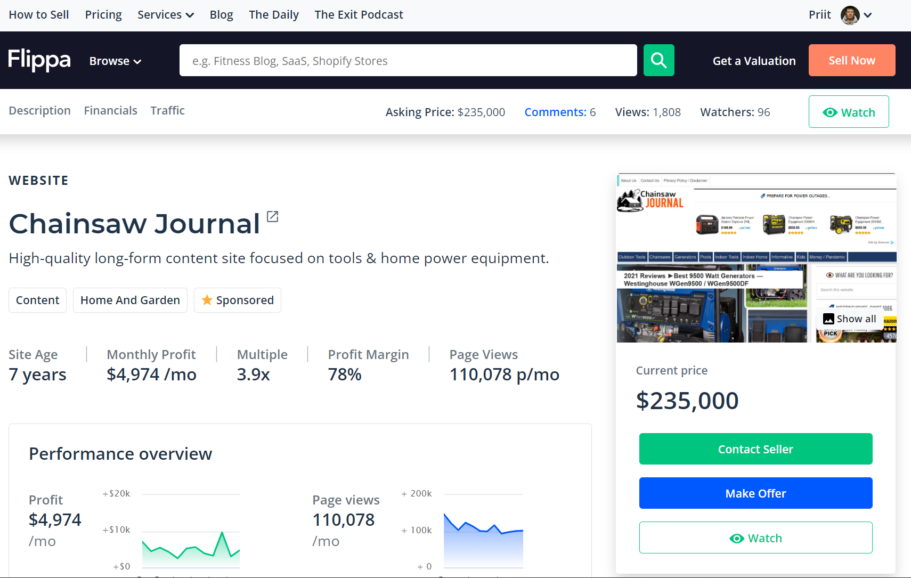Screen dimensions: 911x578
Task: Click the green search magnifier button
Action: pyautogui.click(x=658, y=60)
